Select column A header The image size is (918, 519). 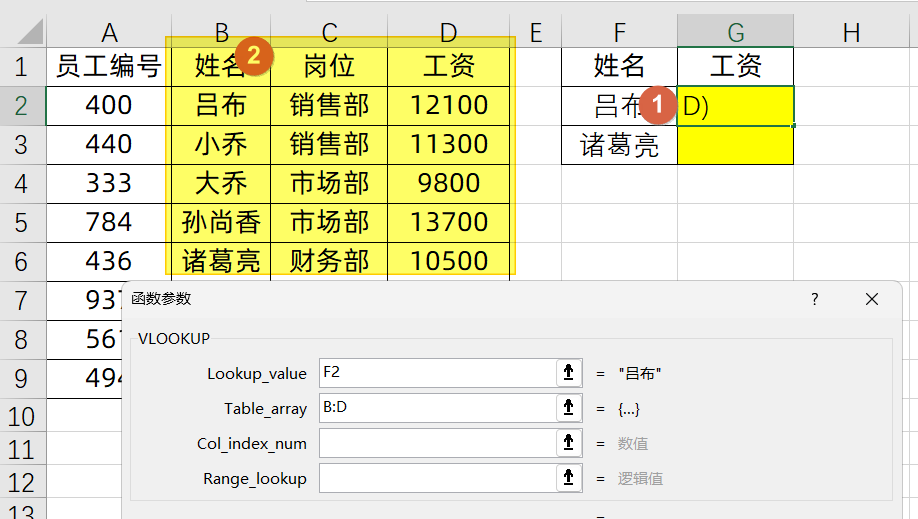109,32
